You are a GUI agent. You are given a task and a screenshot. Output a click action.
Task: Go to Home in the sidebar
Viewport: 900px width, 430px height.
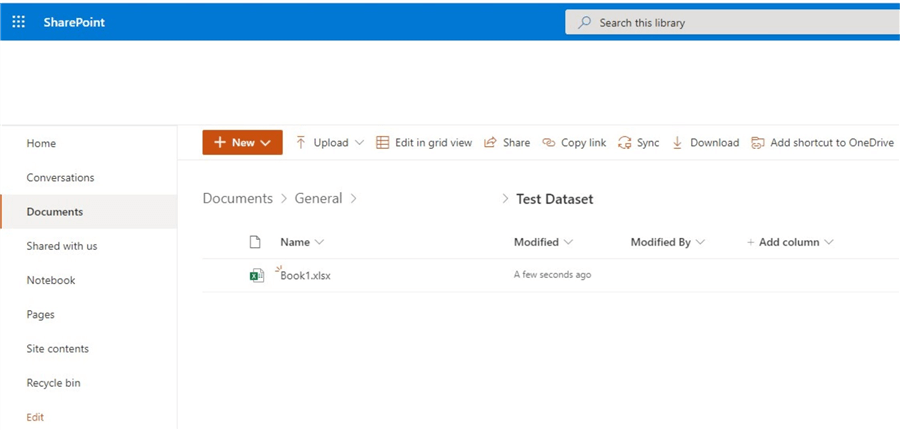[x=41, y=144]
